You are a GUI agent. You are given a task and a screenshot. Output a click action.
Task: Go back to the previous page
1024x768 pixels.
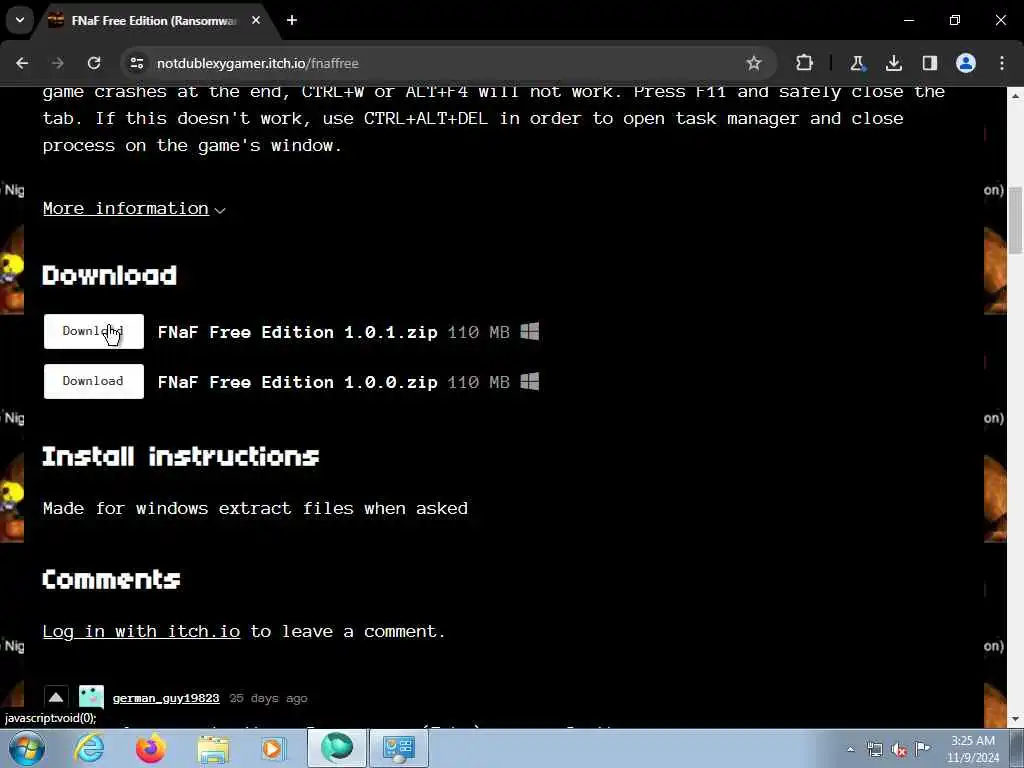[x=22, y=63]
